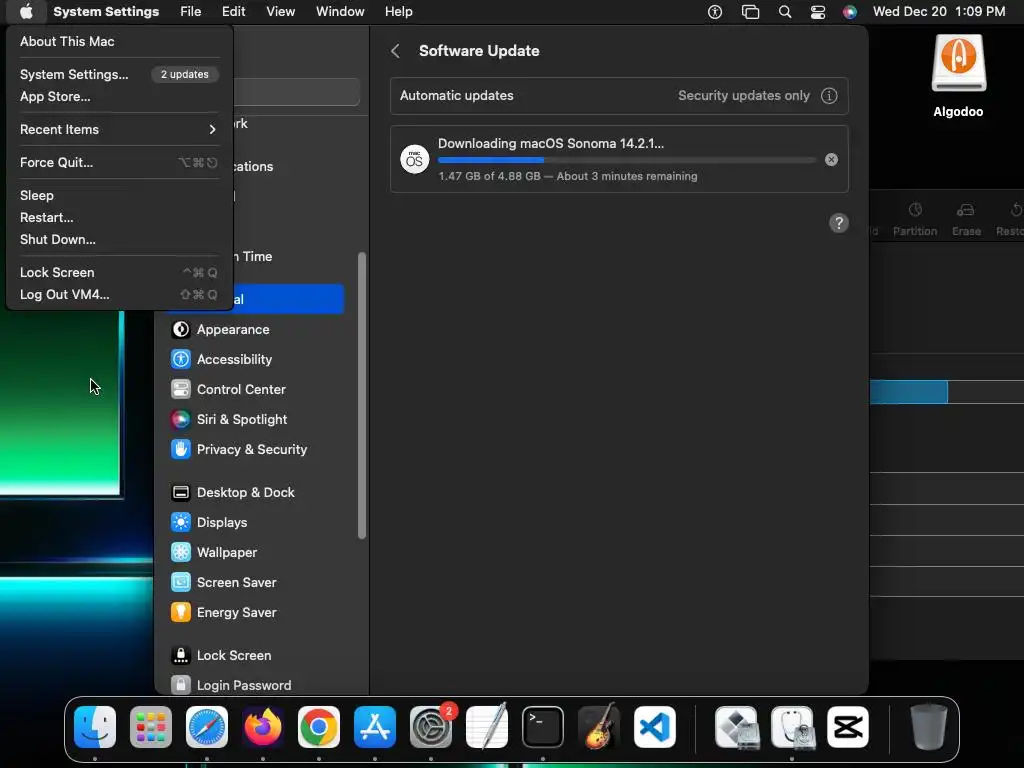
Task: Launch CapCut from the Dock
Action: 848,727
